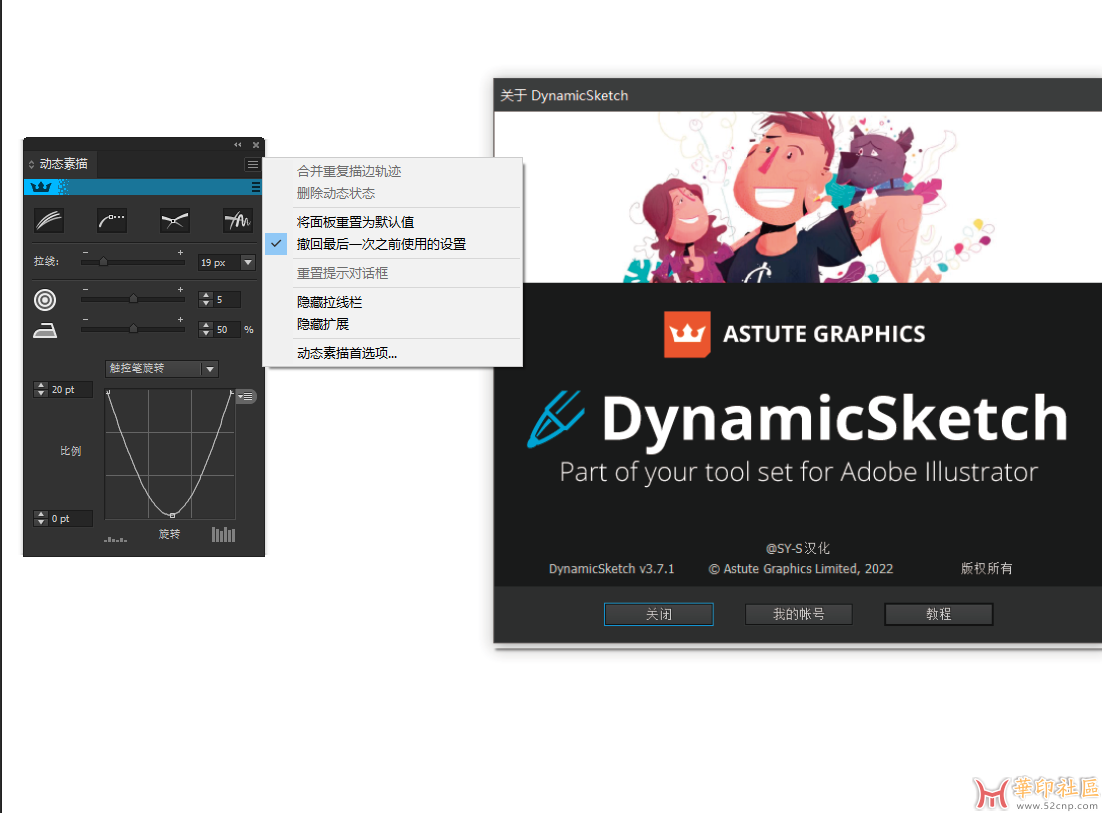Screen dimensions: 1102x813
Task: Choose 将面板重置为默认值
Action: tap(356, 222)
